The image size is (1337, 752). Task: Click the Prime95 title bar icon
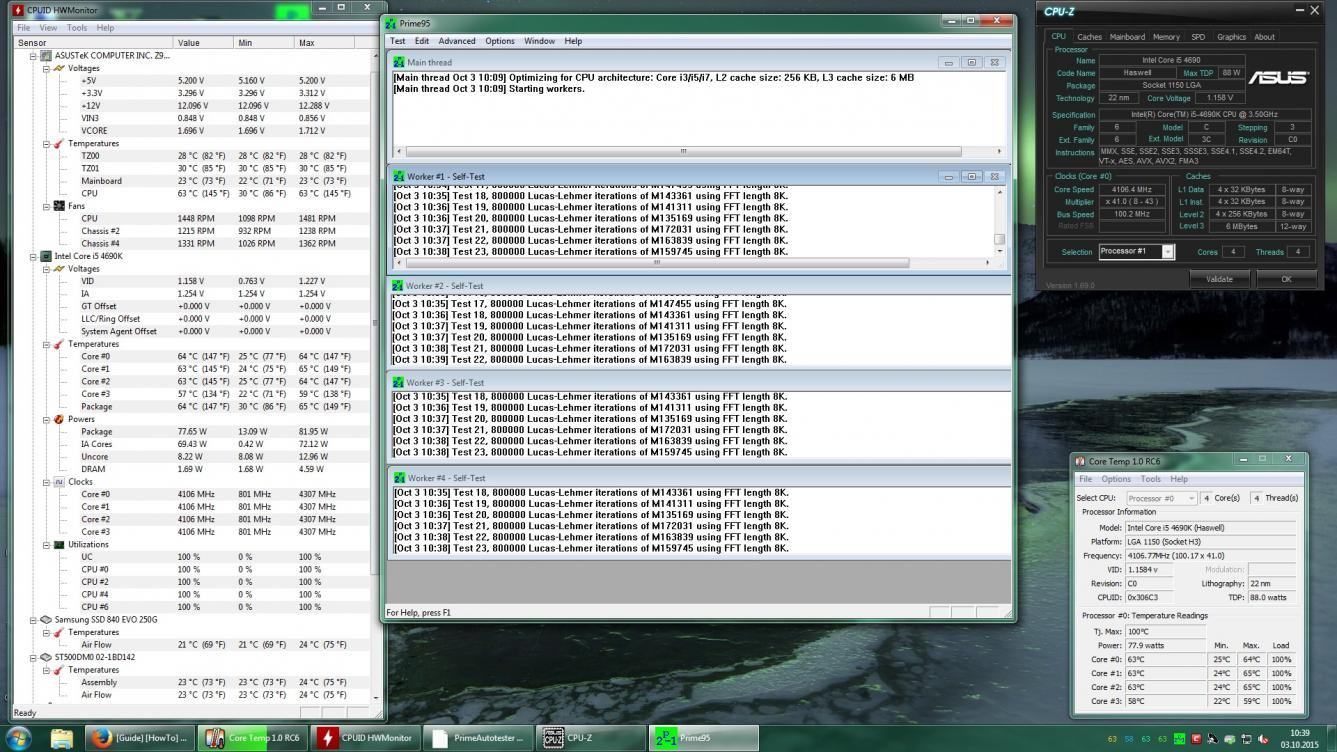[391, 23]
